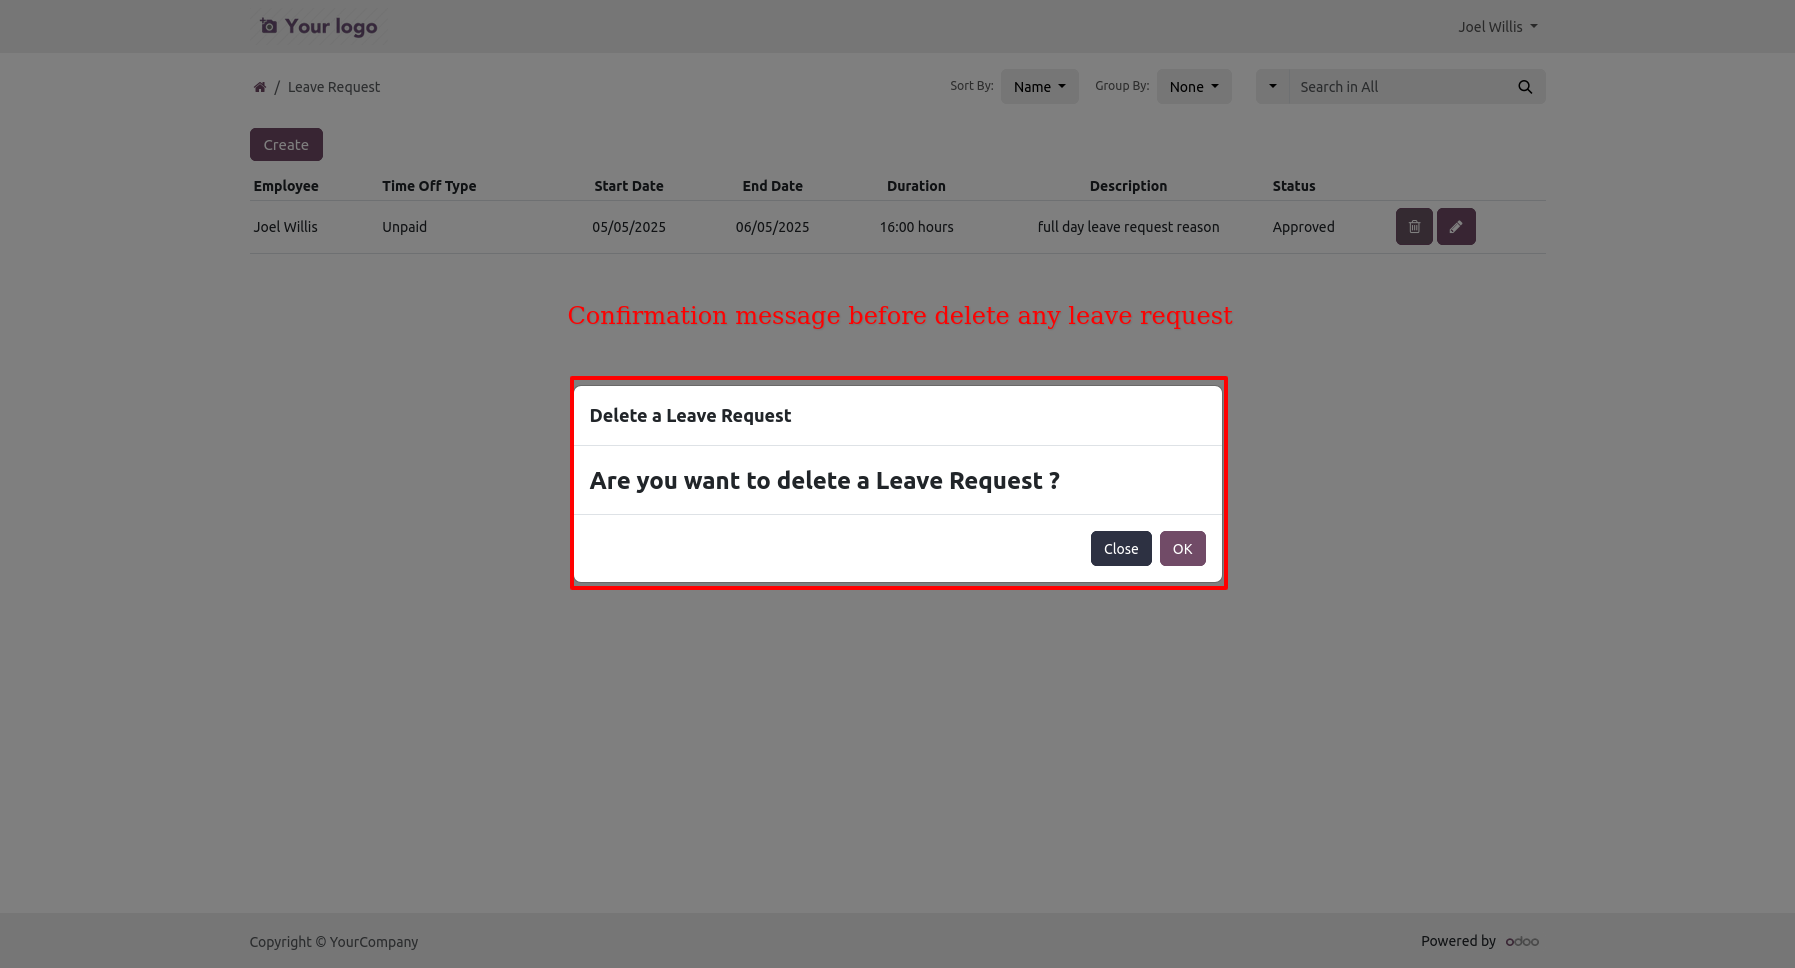The height and width of the screenshot is (968, 1795).
Task: Click the Create button
Action: click(x=286, y=145)
